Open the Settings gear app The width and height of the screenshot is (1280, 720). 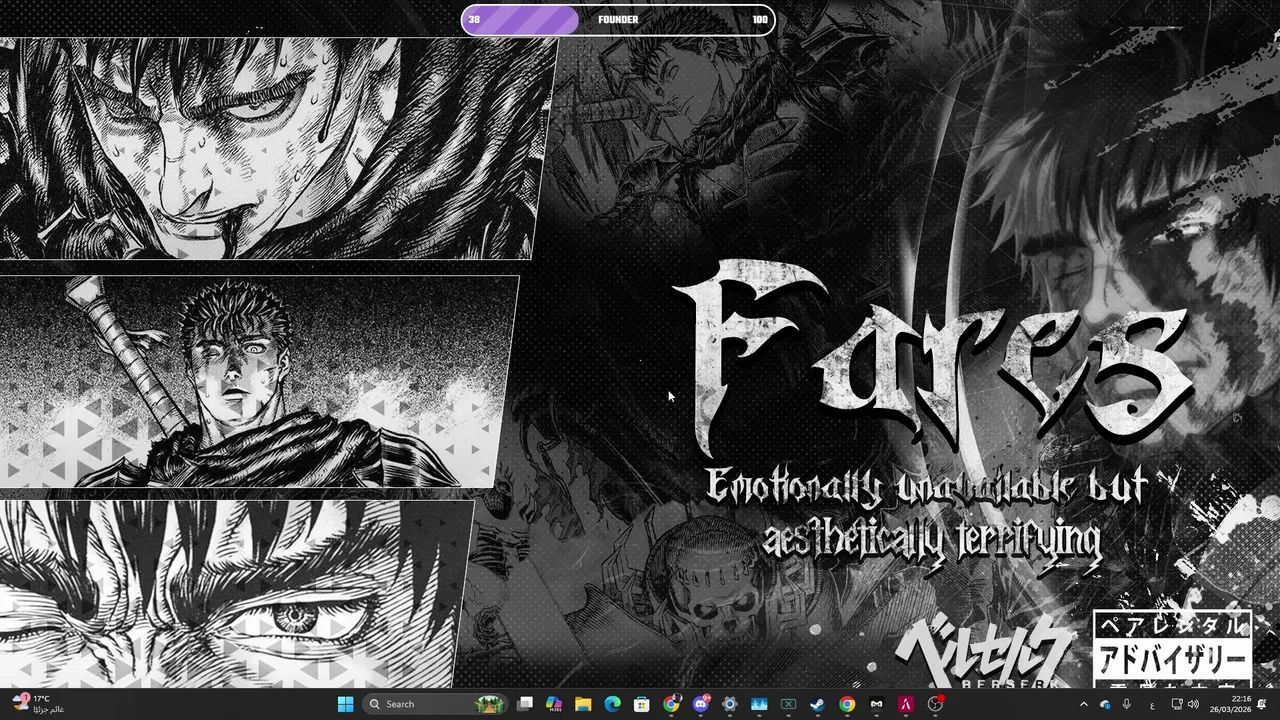coord(730,704)
